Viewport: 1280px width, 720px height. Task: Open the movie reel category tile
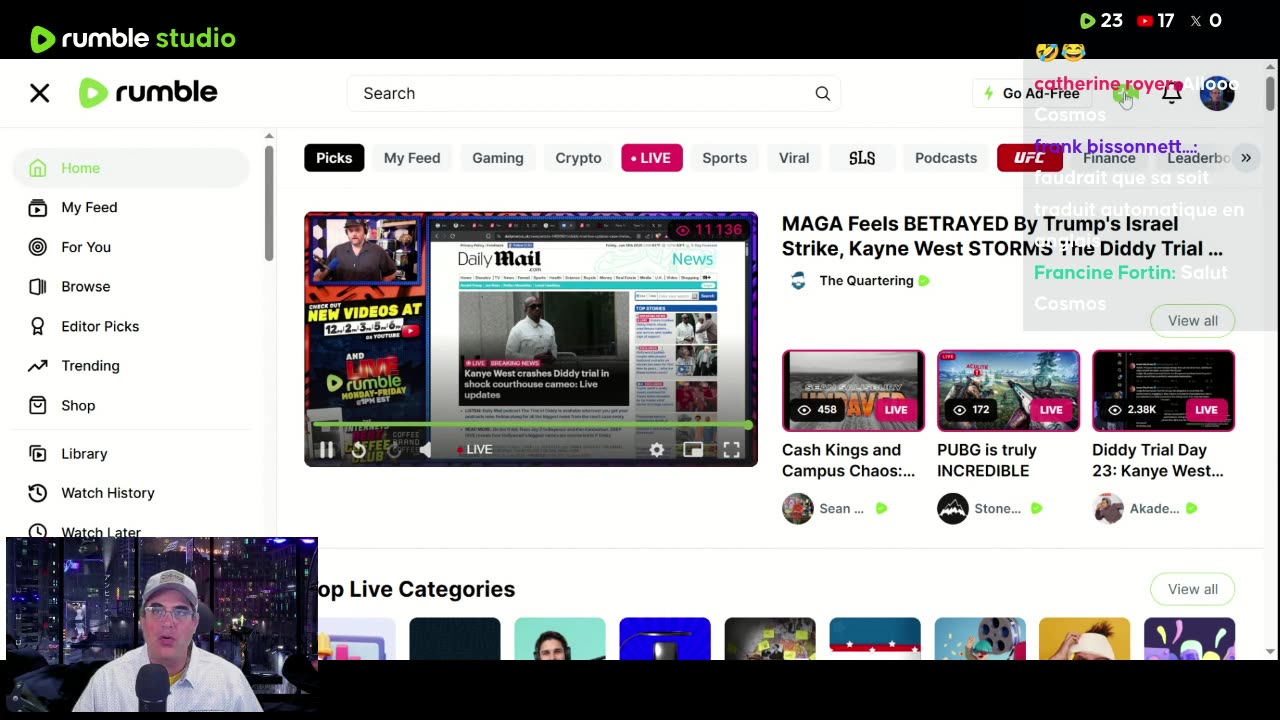pos(980,639)
